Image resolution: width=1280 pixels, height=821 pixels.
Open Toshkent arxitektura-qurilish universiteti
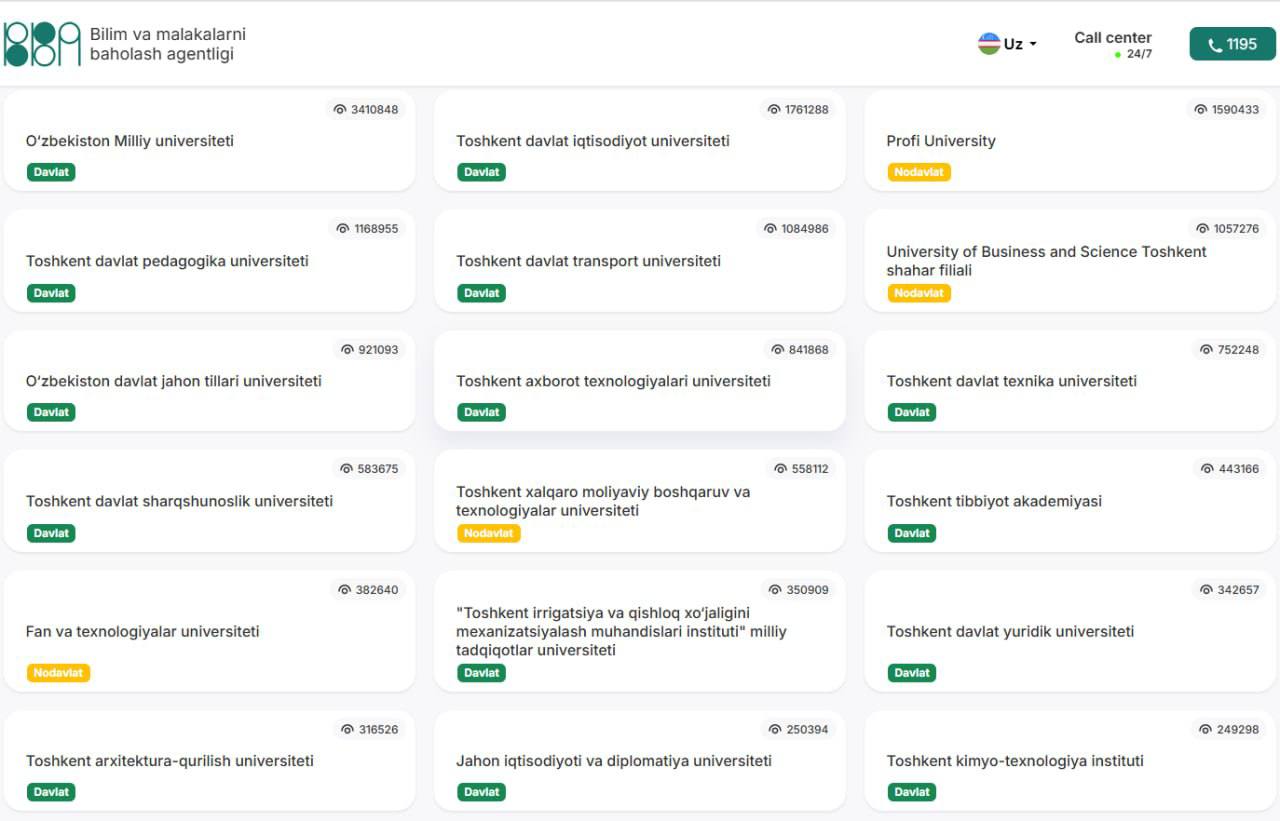point(209,760)
